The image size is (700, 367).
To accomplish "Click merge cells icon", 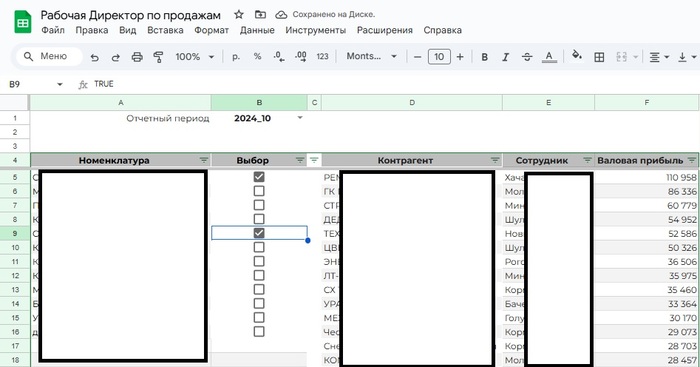I will (x=621, y=57).
